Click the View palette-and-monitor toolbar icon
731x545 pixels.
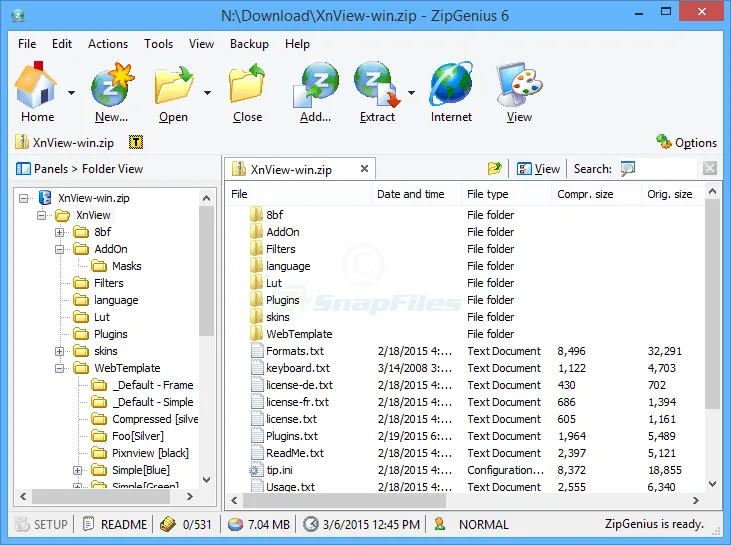tap(519, 85)
